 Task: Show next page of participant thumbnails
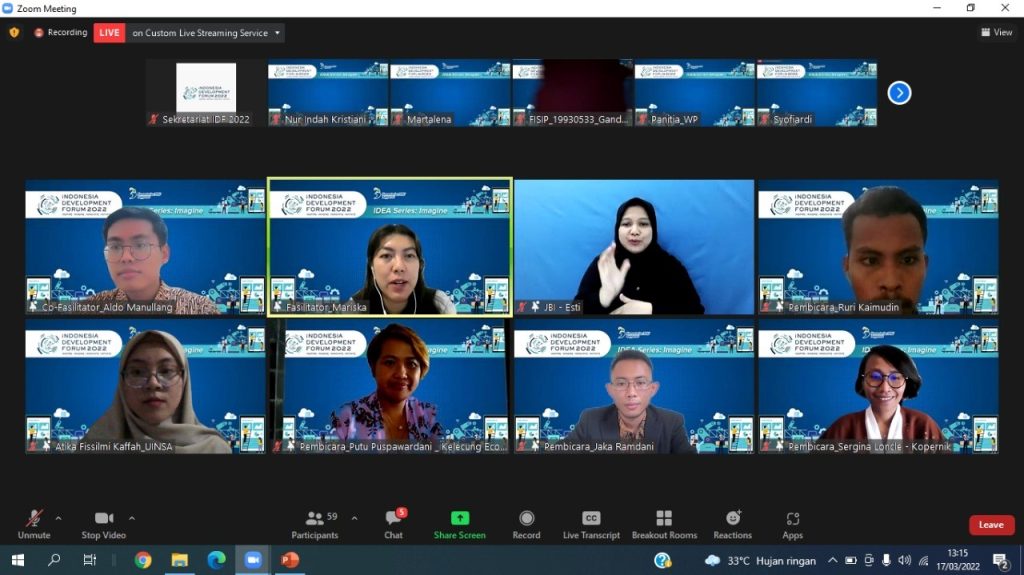coord(899,93)
